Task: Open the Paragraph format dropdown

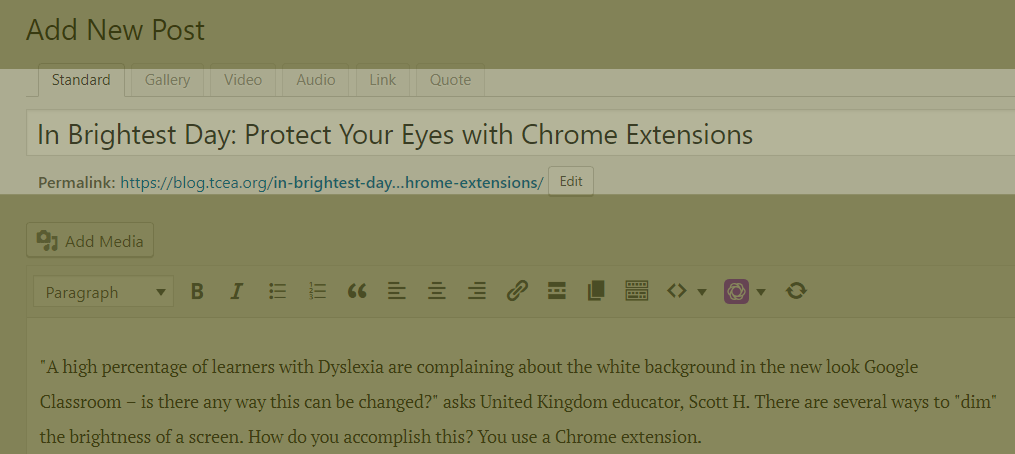Action: [x=104, y=292]
